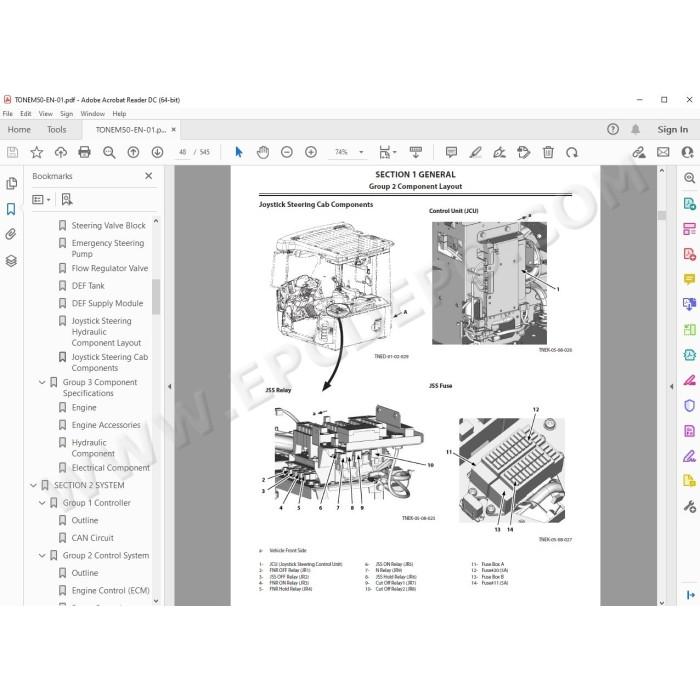The image size is (700, 700).
Task: Open More Tools wrench icon
Action: [x=690, y=507]
